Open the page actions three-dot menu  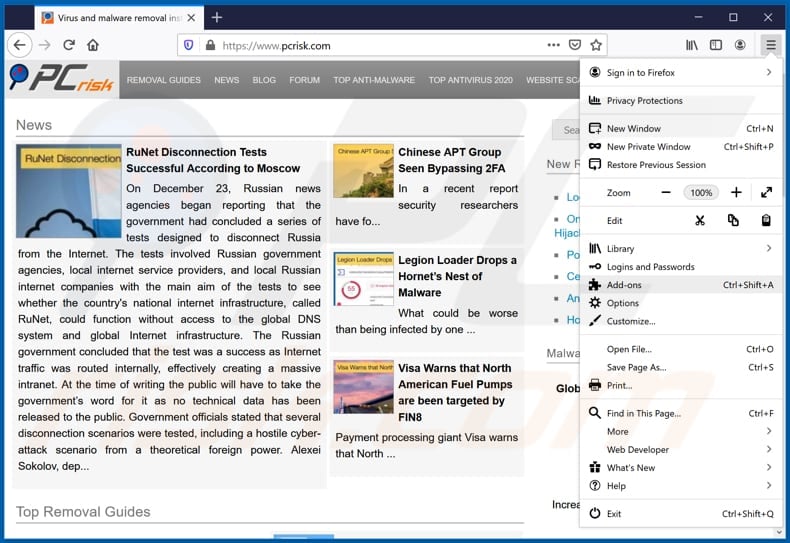pyautogui.click(x=553, y=45)
